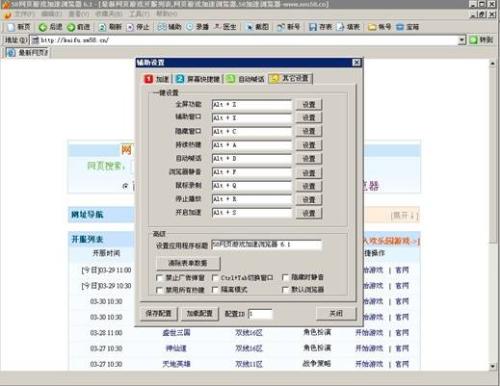Click the 停止 stop toolbar icon
Screen dimensions: 500x386
point(130,27)
